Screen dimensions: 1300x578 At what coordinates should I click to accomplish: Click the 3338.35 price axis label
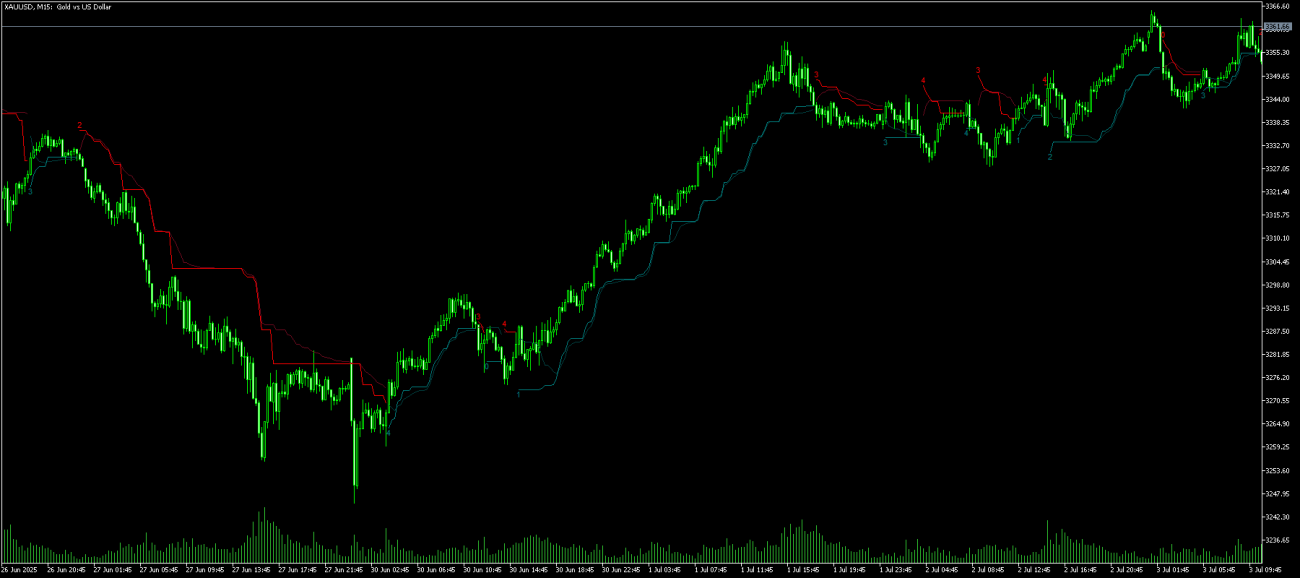click(1279, 122)
